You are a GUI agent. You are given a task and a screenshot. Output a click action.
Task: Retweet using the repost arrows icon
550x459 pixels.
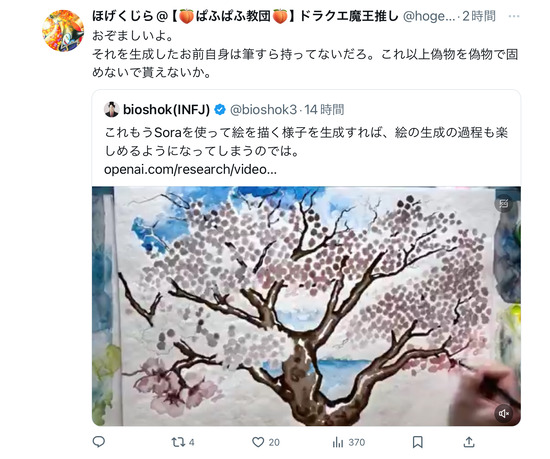point(177,442)
